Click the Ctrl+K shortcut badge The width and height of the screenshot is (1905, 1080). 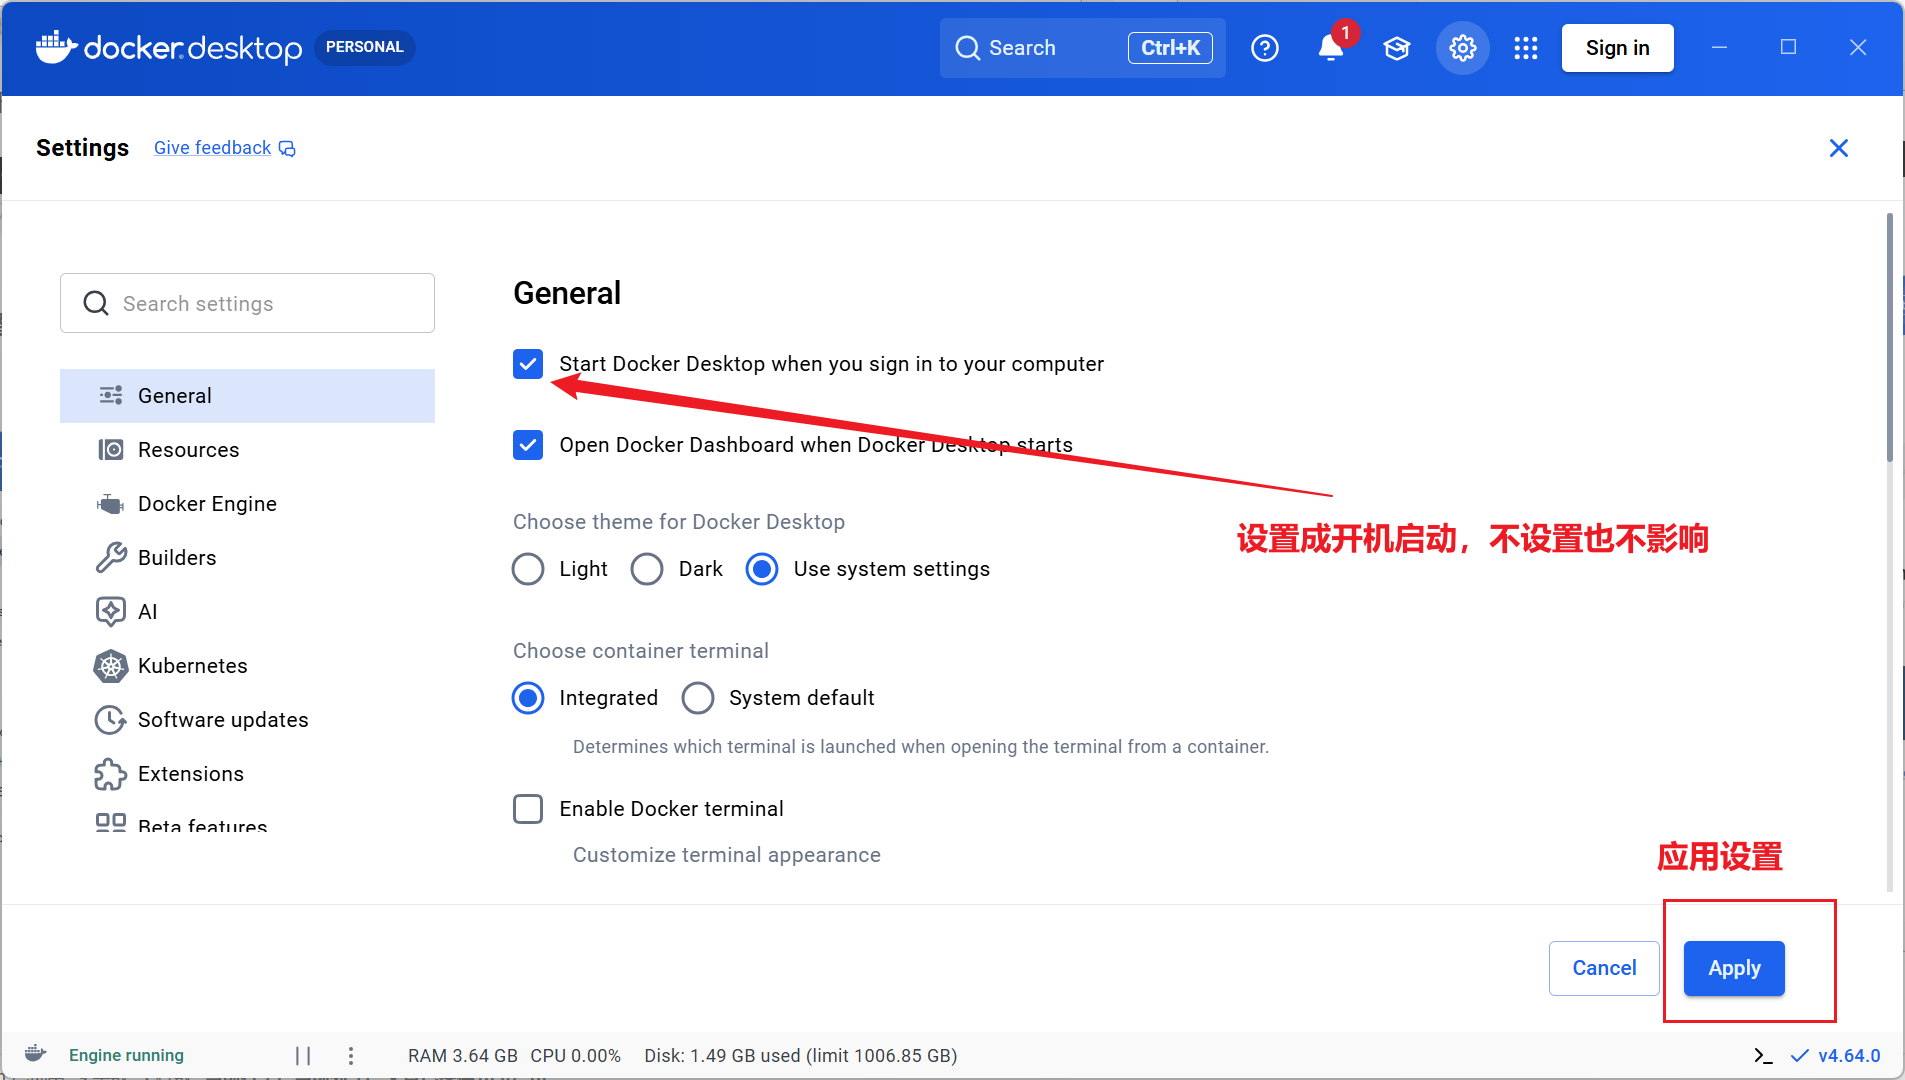pos(1170,48)
